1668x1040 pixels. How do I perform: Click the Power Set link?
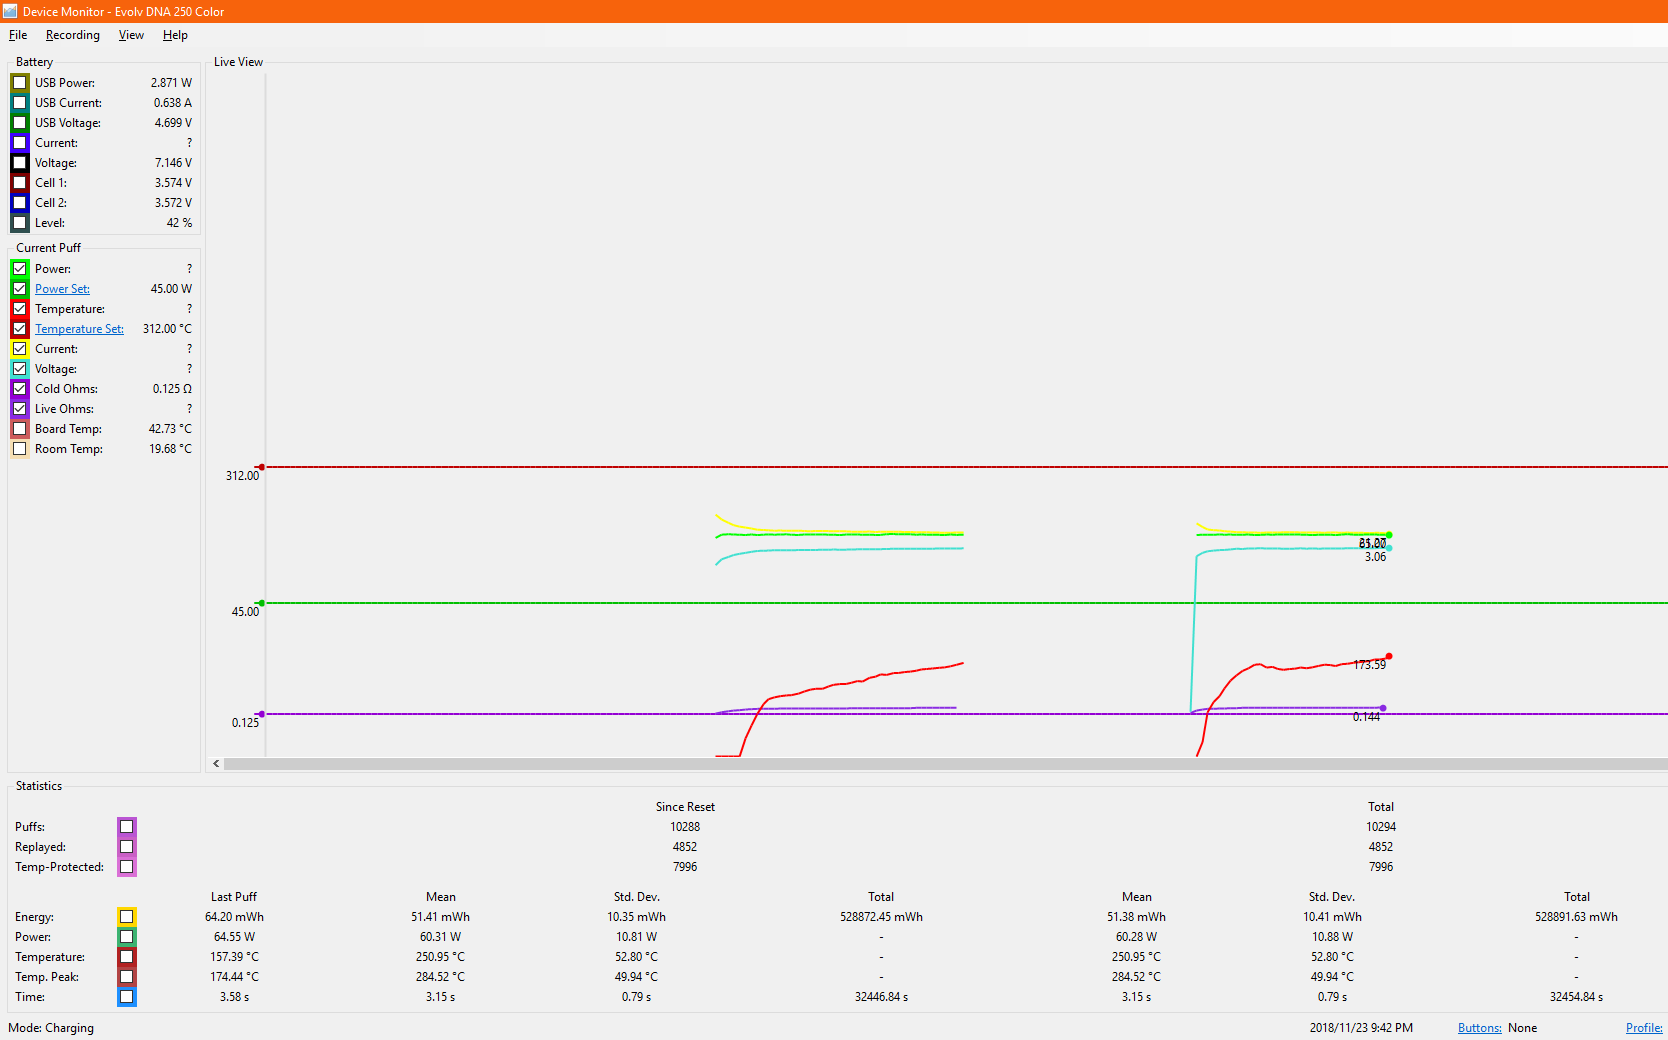(x=62, y=289)
